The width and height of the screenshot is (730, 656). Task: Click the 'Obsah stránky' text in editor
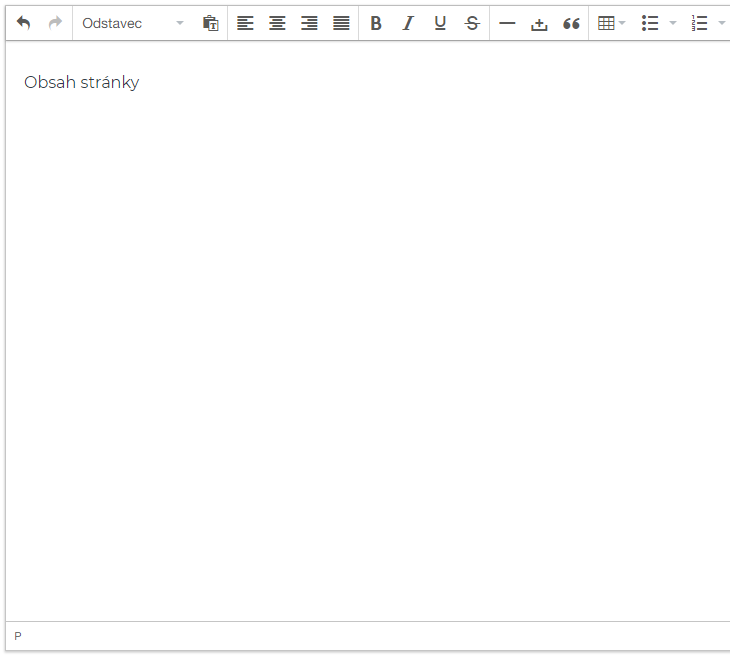tap(81, 82)
